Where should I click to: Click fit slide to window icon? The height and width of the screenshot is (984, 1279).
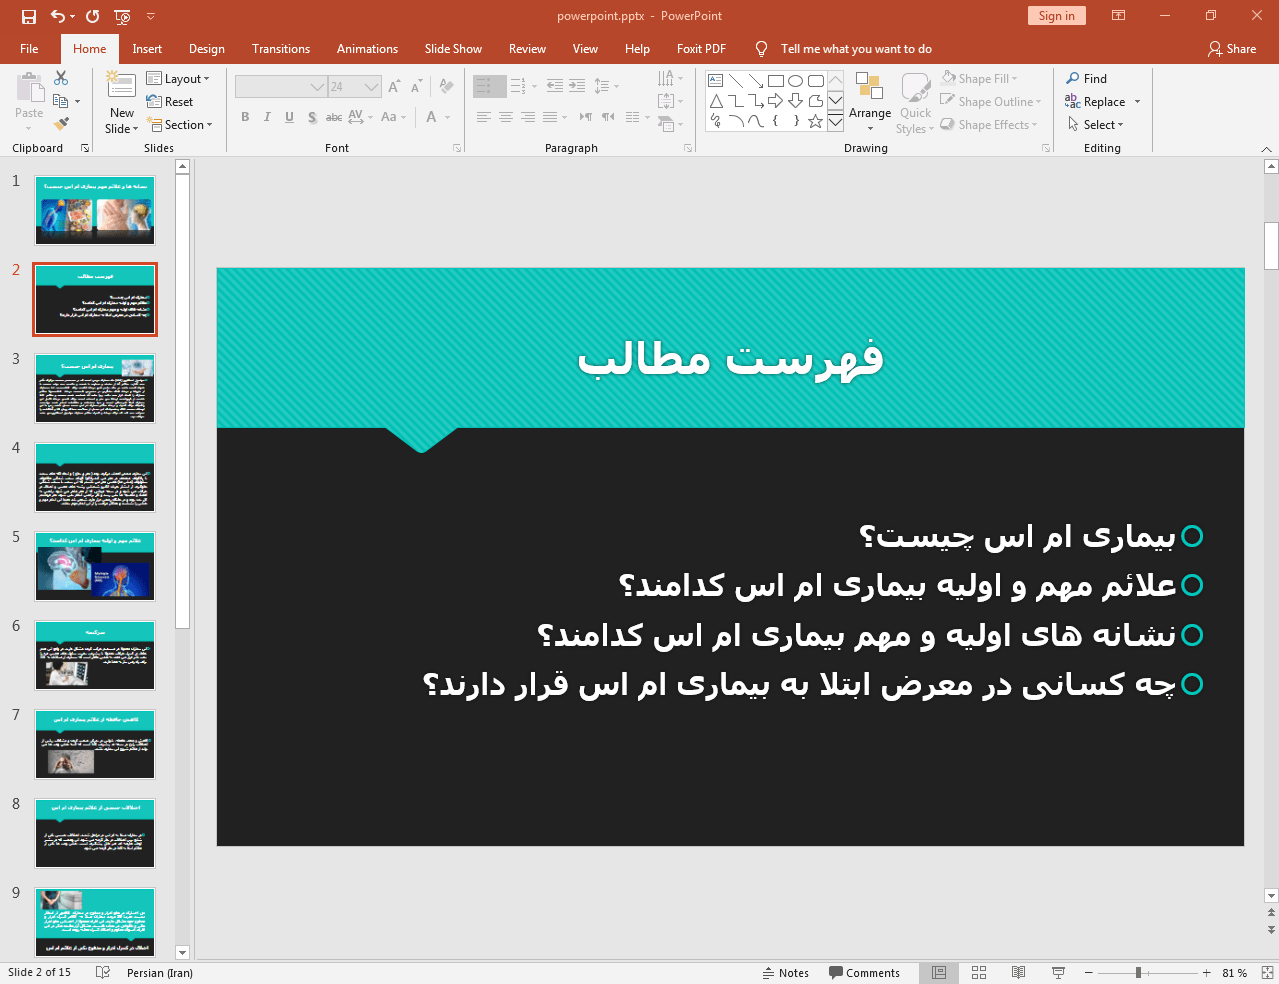click(1267, 972)
